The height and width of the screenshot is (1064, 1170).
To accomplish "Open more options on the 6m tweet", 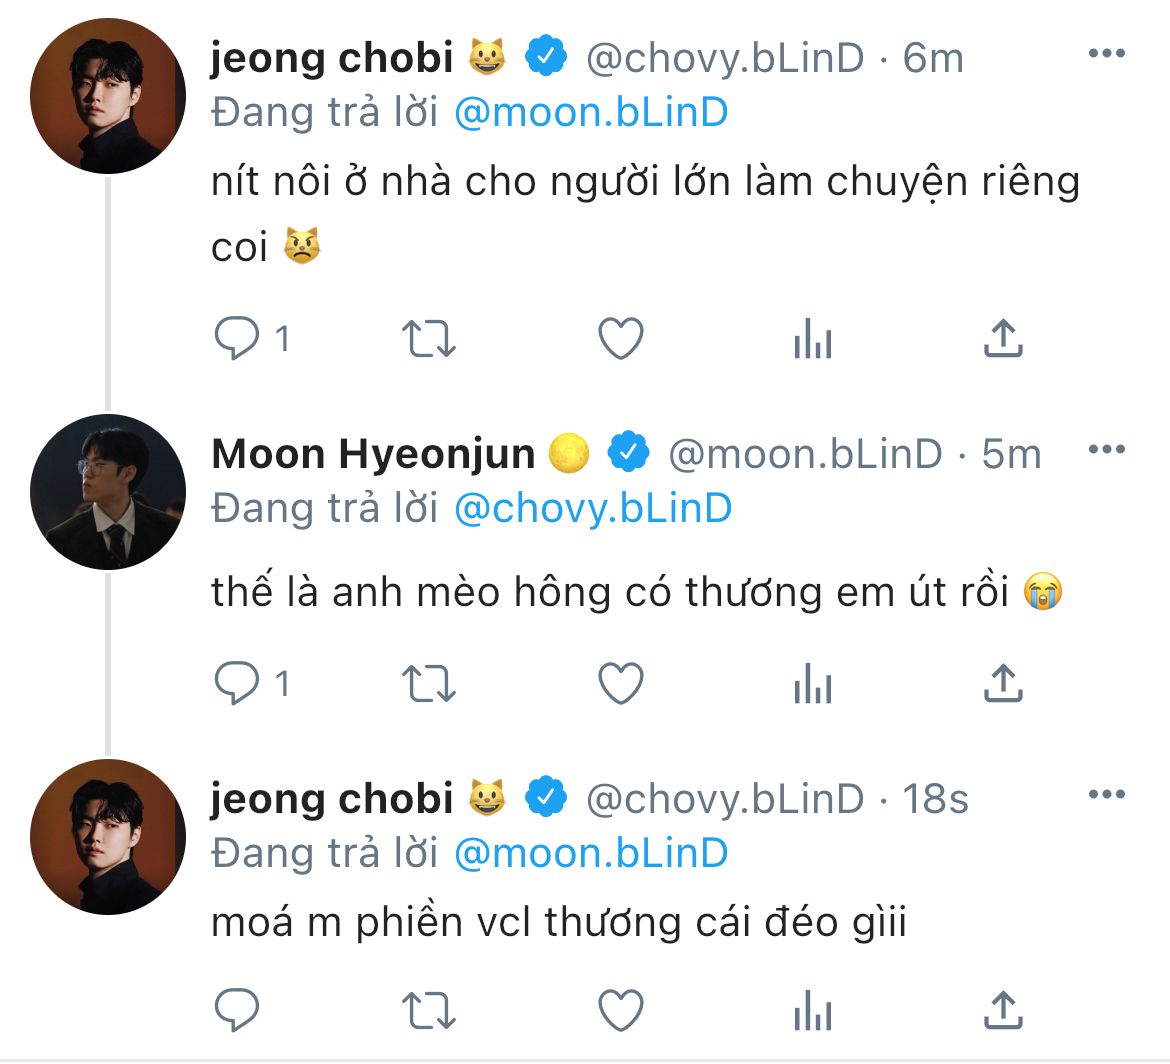I will point(1107,53).
